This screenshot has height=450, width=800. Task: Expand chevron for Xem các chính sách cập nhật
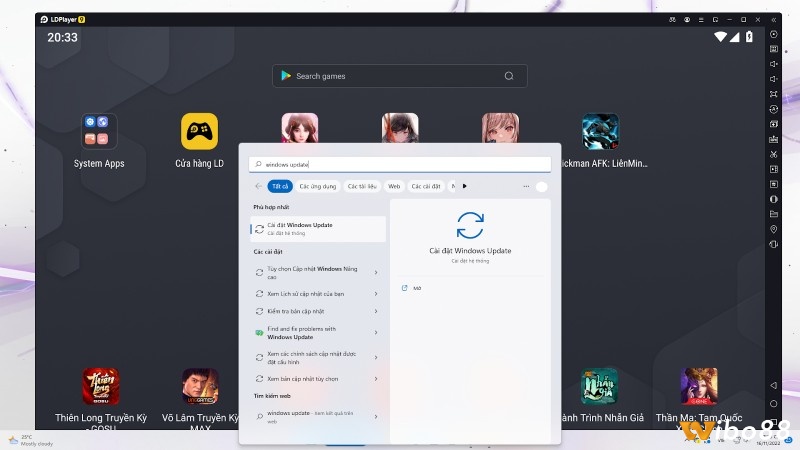[x=376, y=358]
